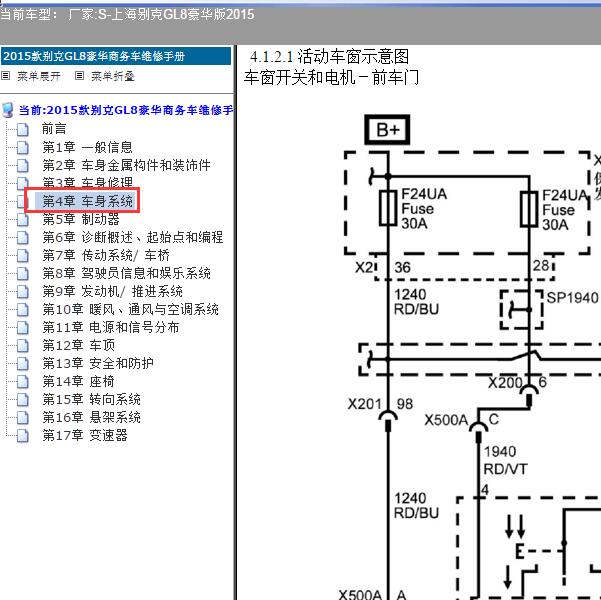Screen dimensions: 601x600
Task: Click the page icon next to 第7章
Action: tap(23, 256)
